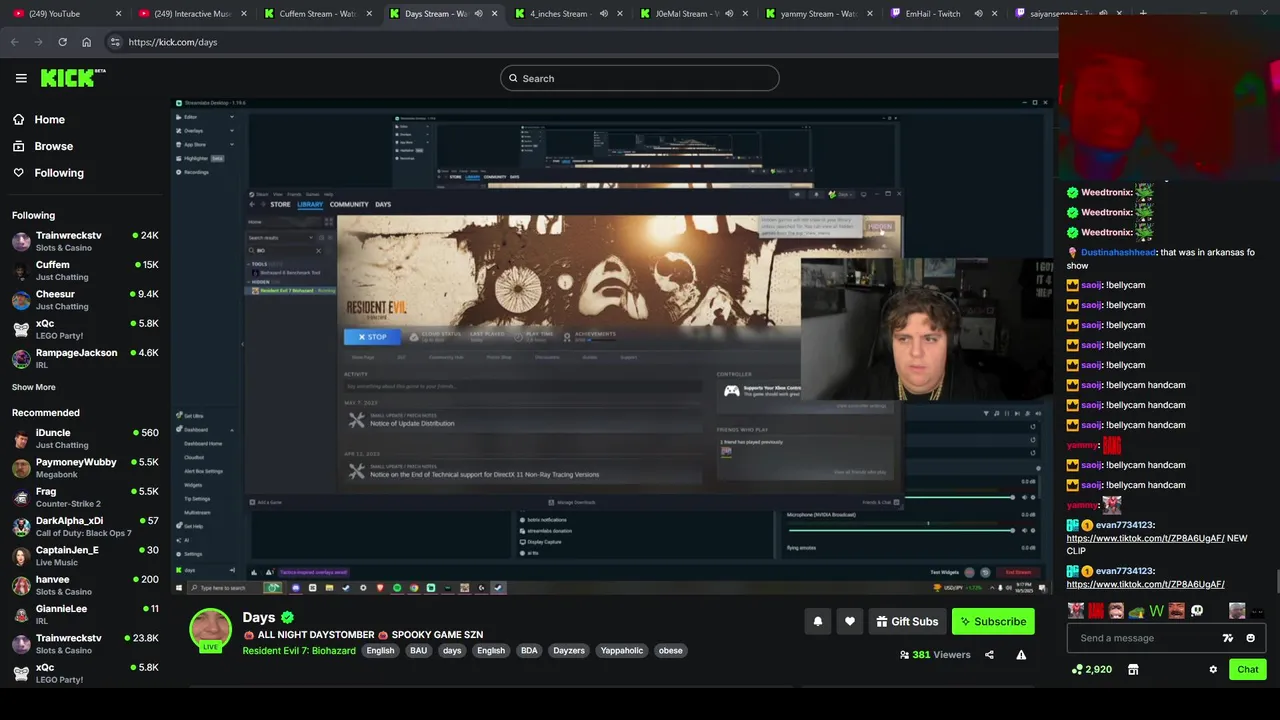Image resolution: width=1280 pixels, height=720 pixels.
Task: Open Cheesur followed channel
Action: [x=85, y=300]
